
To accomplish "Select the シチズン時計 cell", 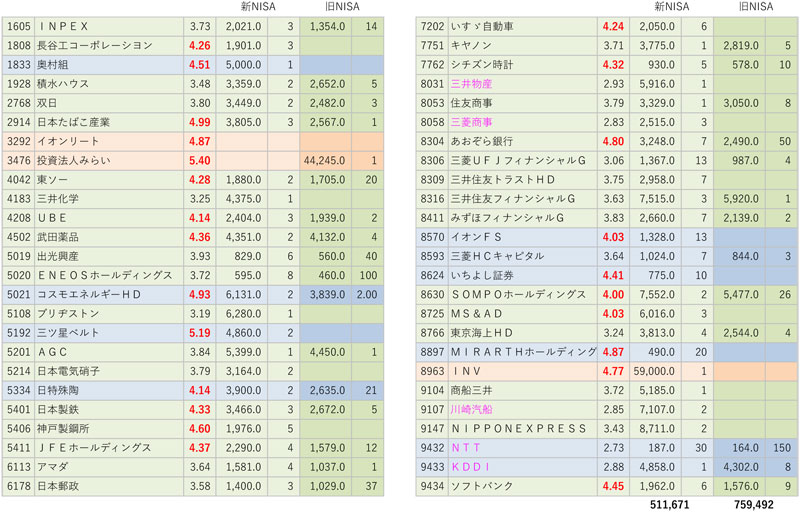I will tap(522, 65).
